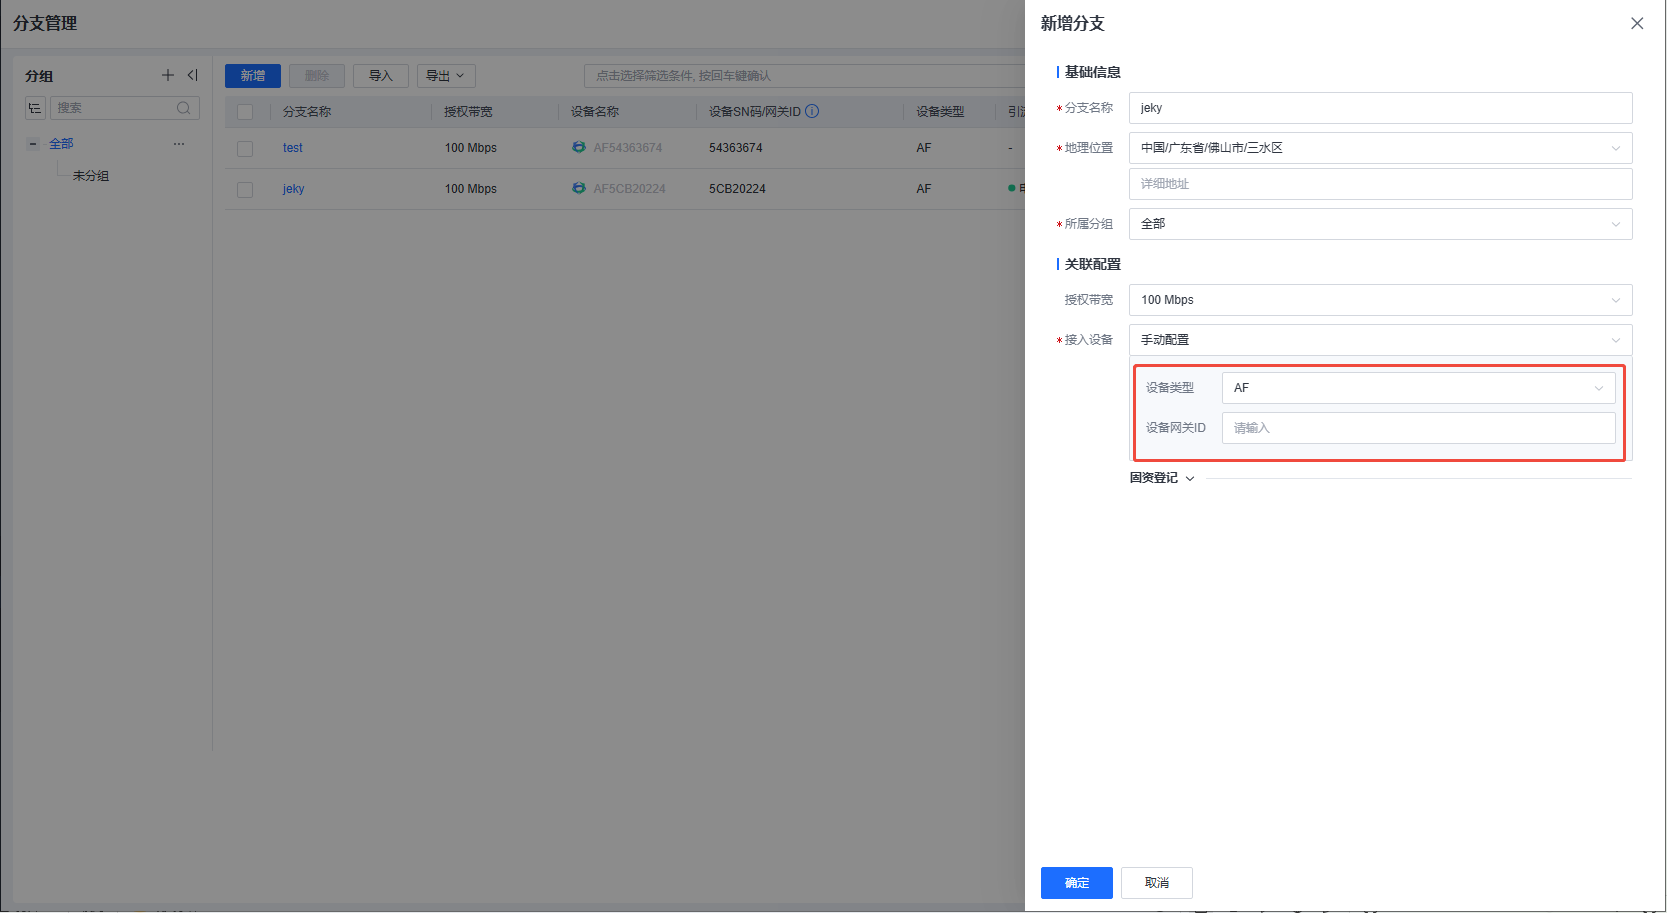Click info icon next to 设备SN码/网关ID
This screenshot has width=1667, height=913.
812,111
